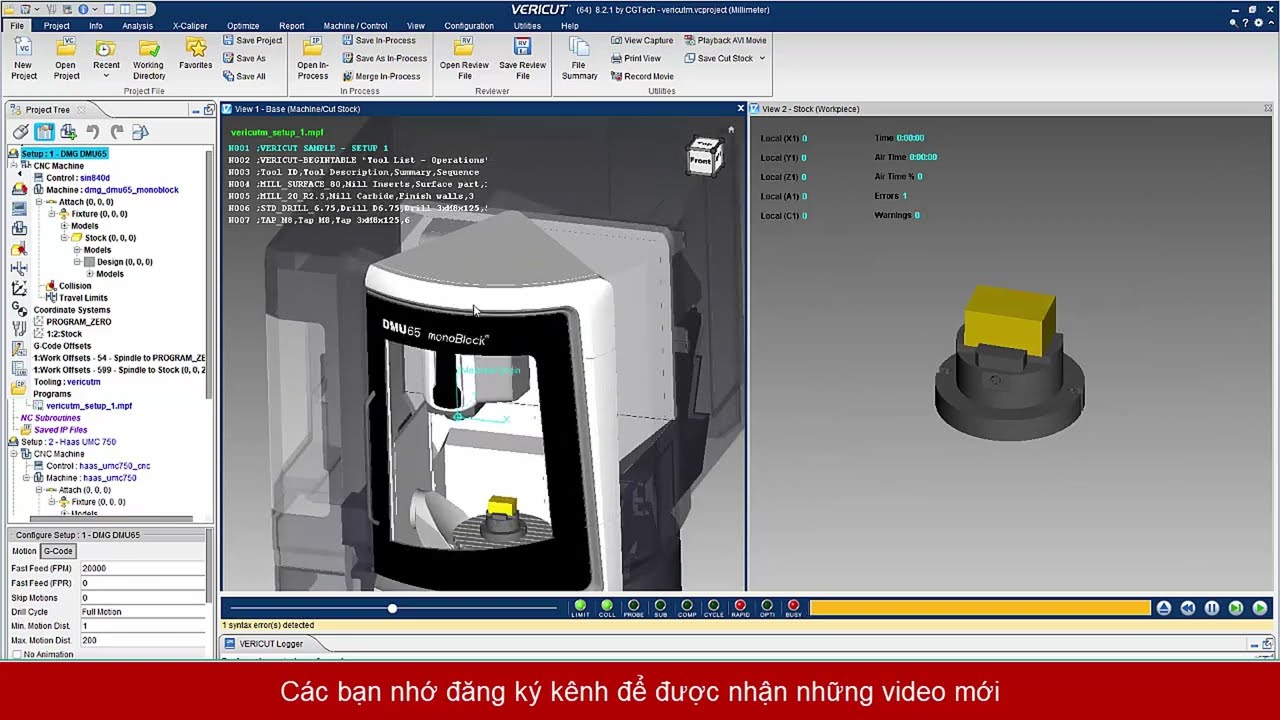Open the Configuration tab

click(x=469, y=26)
